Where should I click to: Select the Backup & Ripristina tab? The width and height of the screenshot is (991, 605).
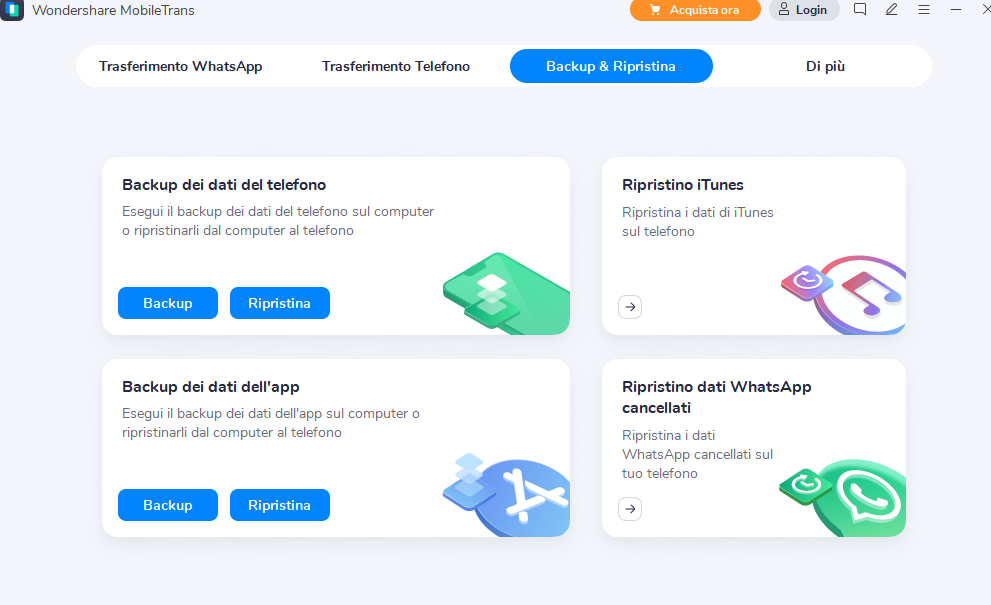tap(610, 66)
